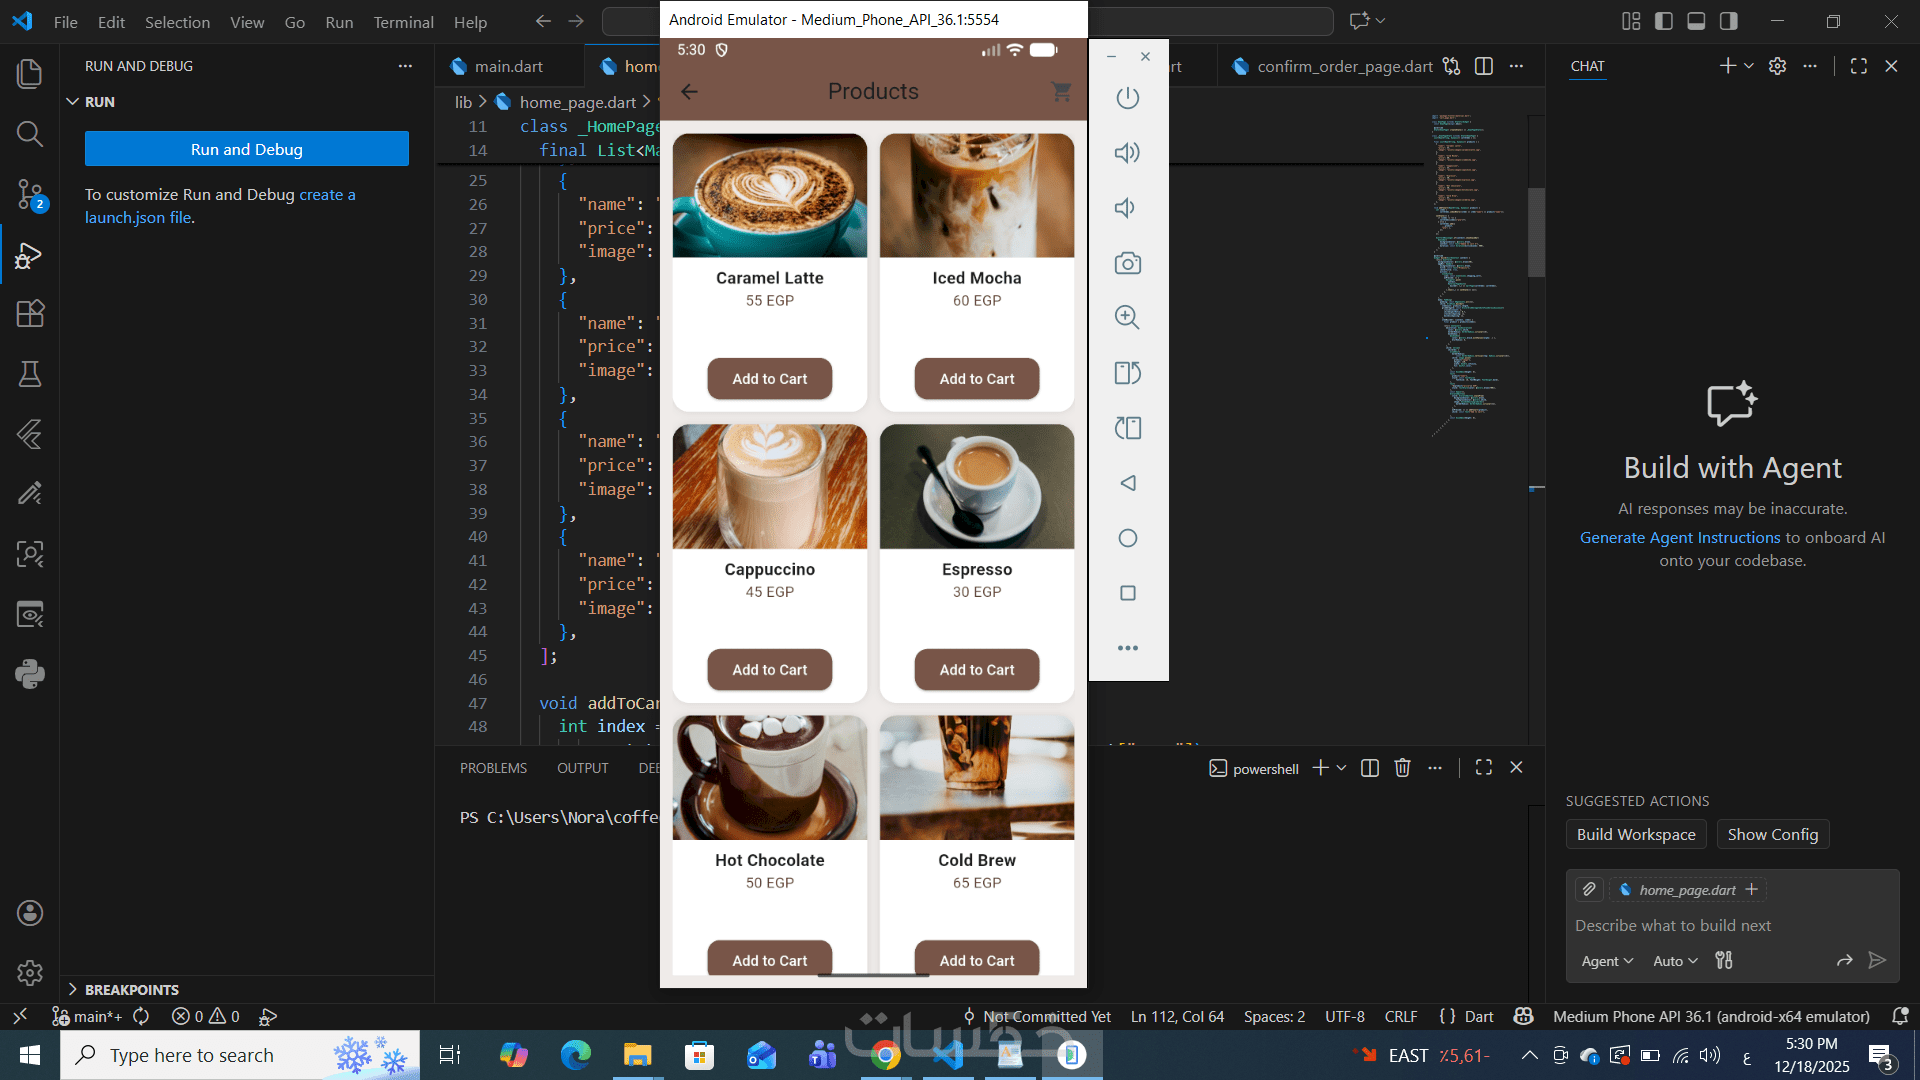Click emulator power button icon

(x=1127, y=98)
